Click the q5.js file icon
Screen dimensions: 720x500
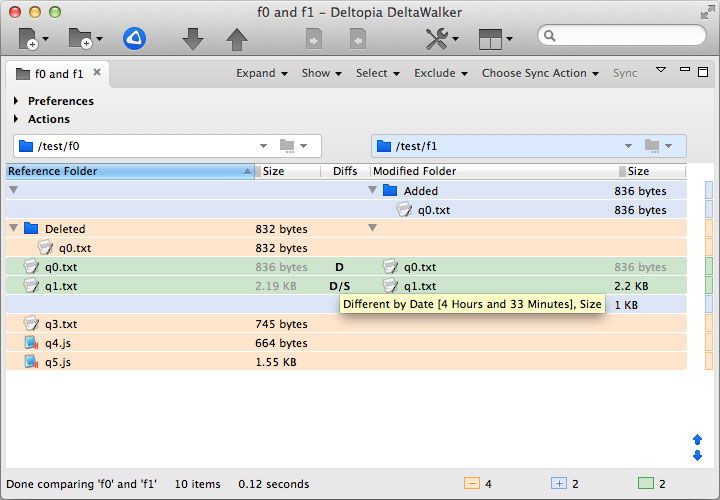click(x=31, y=362)
